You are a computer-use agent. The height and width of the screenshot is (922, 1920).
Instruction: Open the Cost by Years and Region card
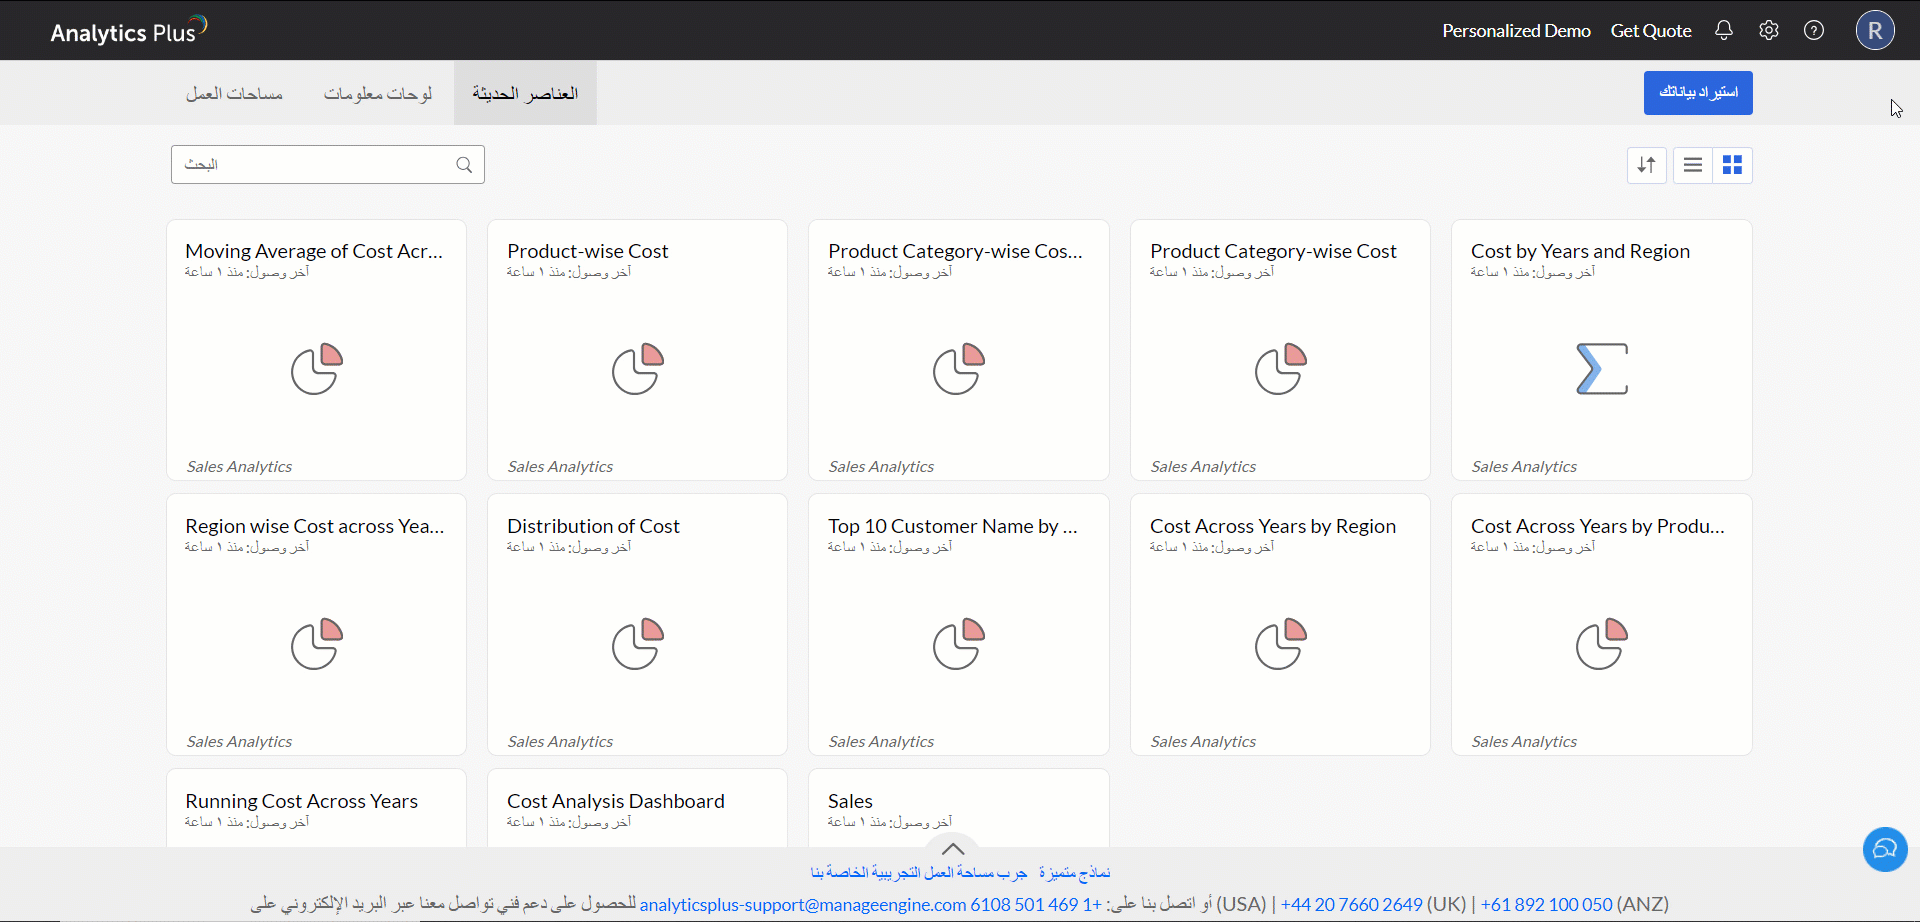1601,350
